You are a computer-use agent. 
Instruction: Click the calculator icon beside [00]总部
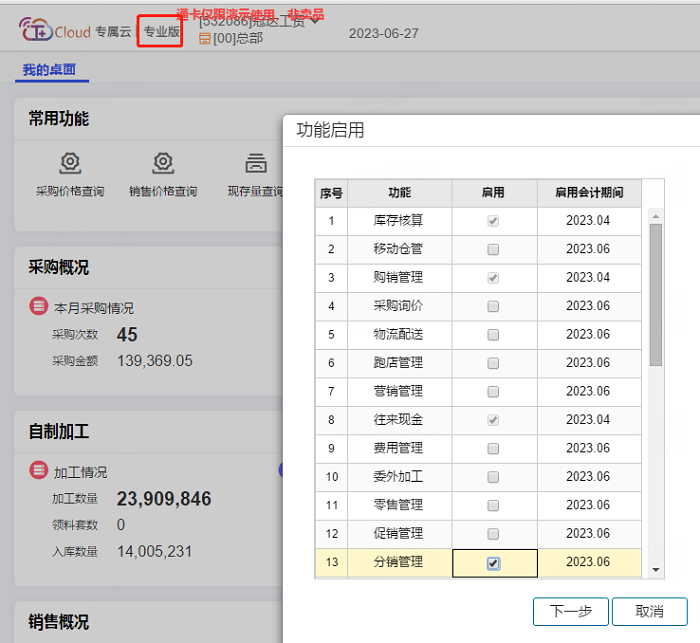pyautogui.click(x=204, y=39)
